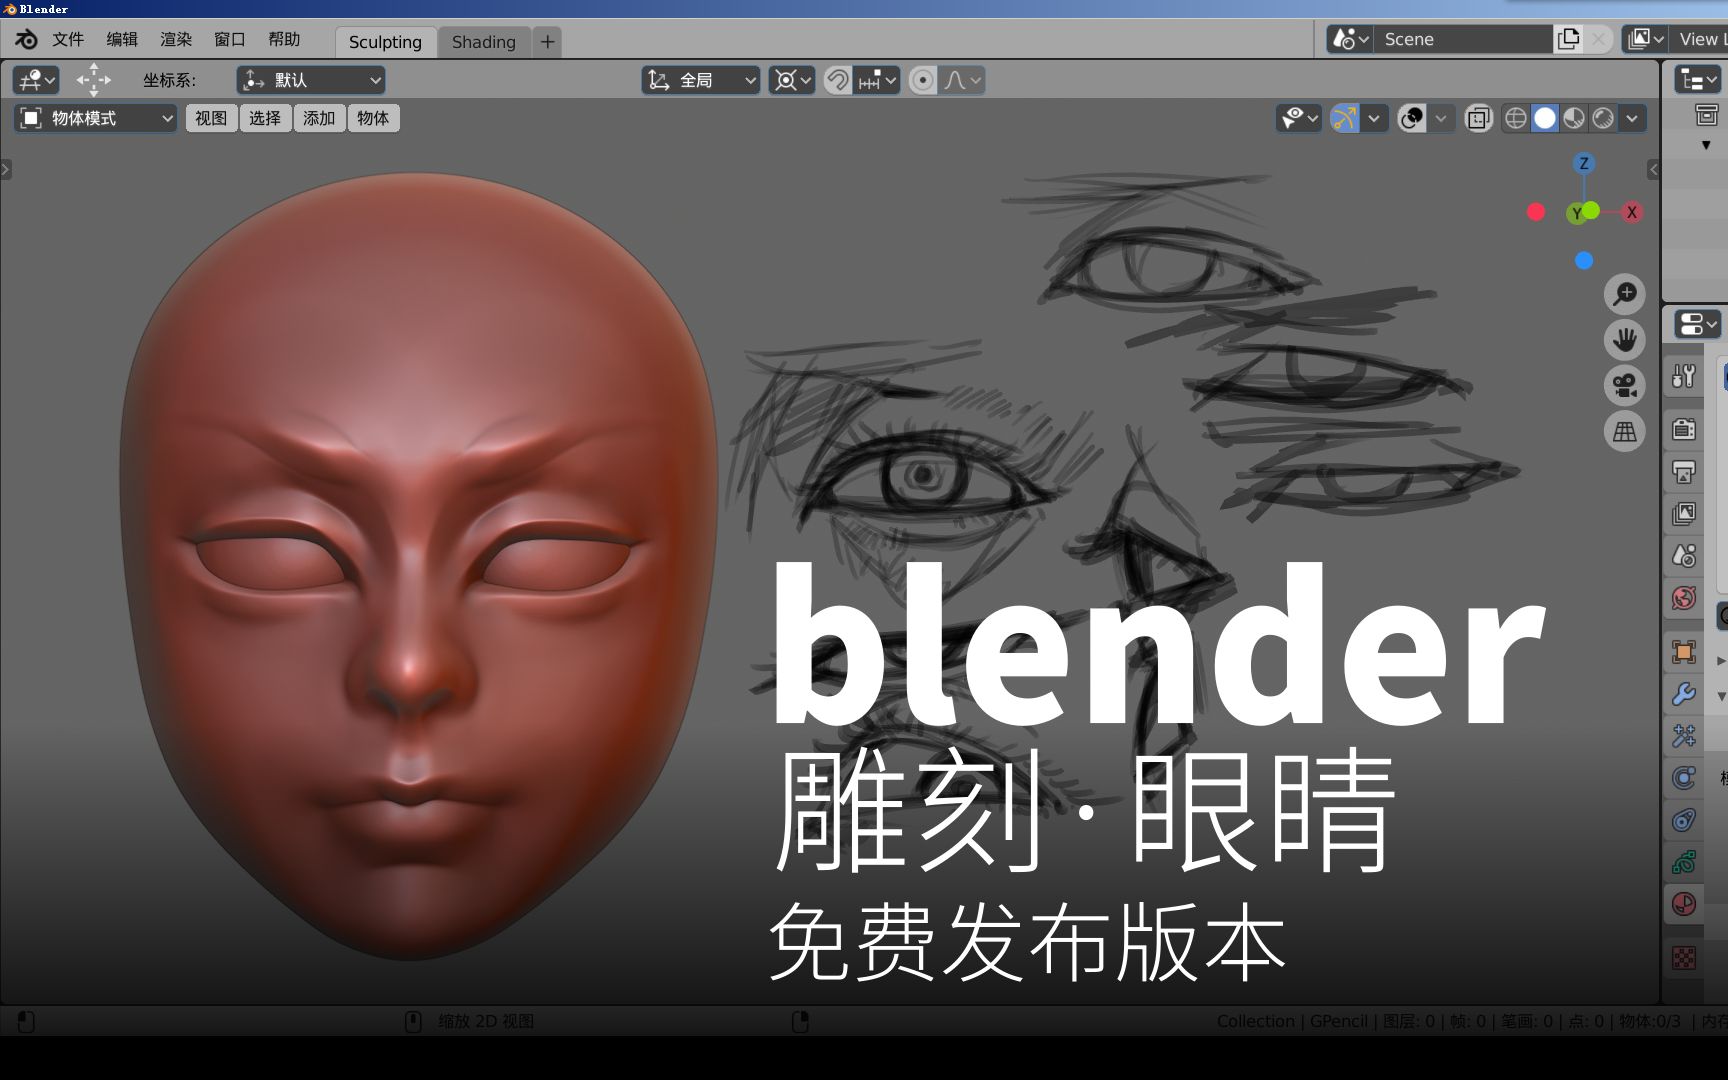Open the Object properties tab
1728x1080 pixels.
point(1684,652)
